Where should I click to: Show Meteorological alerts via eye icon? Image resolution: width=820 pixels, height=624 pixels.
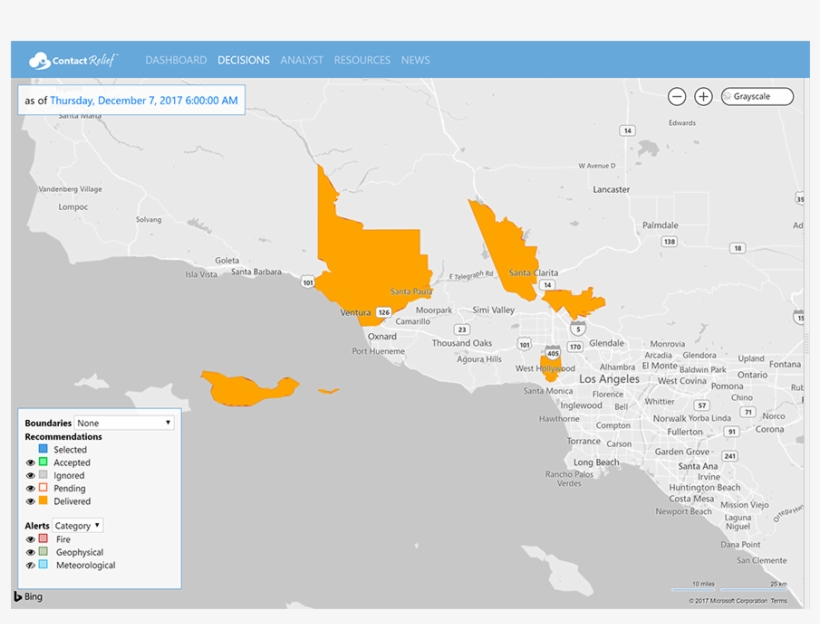tap(30, 565)
